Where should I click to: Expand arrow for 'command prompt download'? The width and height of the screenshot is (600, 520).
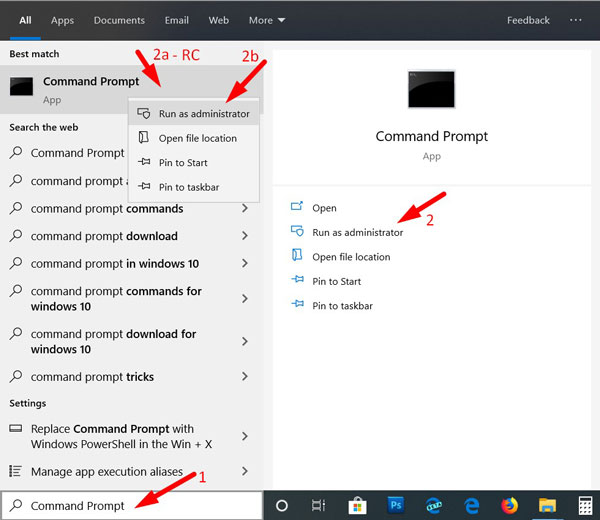click(245, 236)
